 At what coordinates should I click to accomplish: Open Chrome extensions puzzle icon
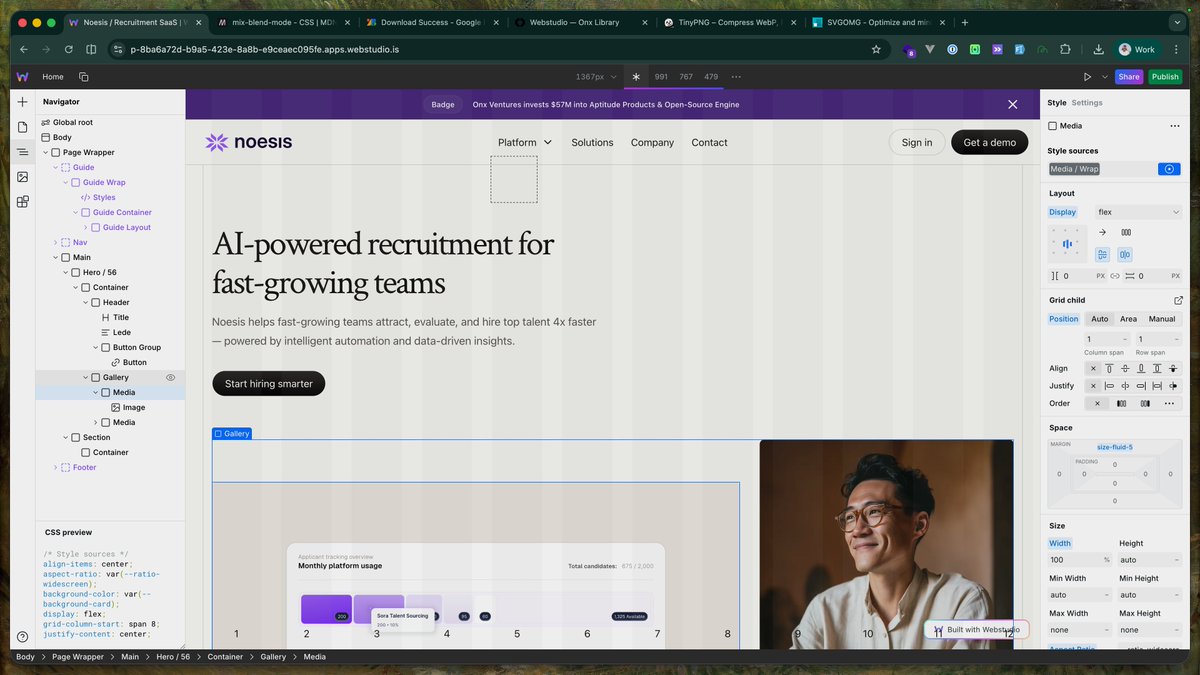pos(1064,49)
